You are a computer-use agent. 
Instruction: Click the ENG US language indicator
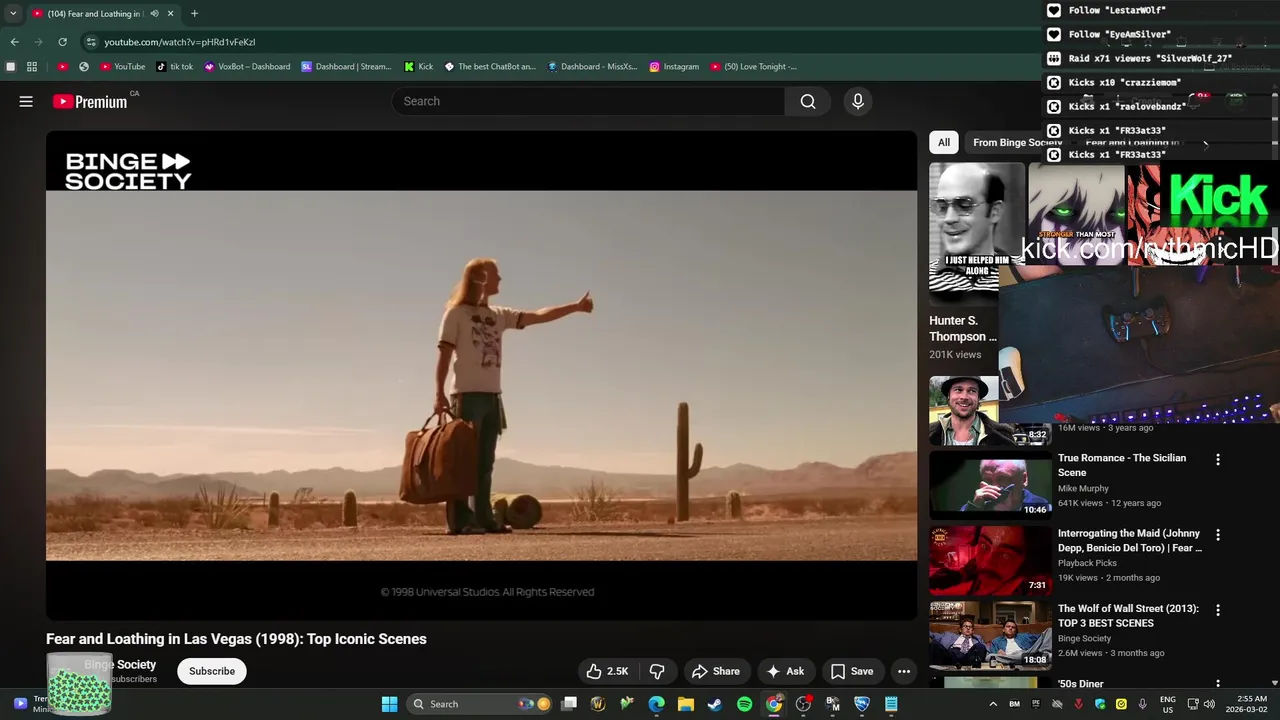tap(1167, 704)
